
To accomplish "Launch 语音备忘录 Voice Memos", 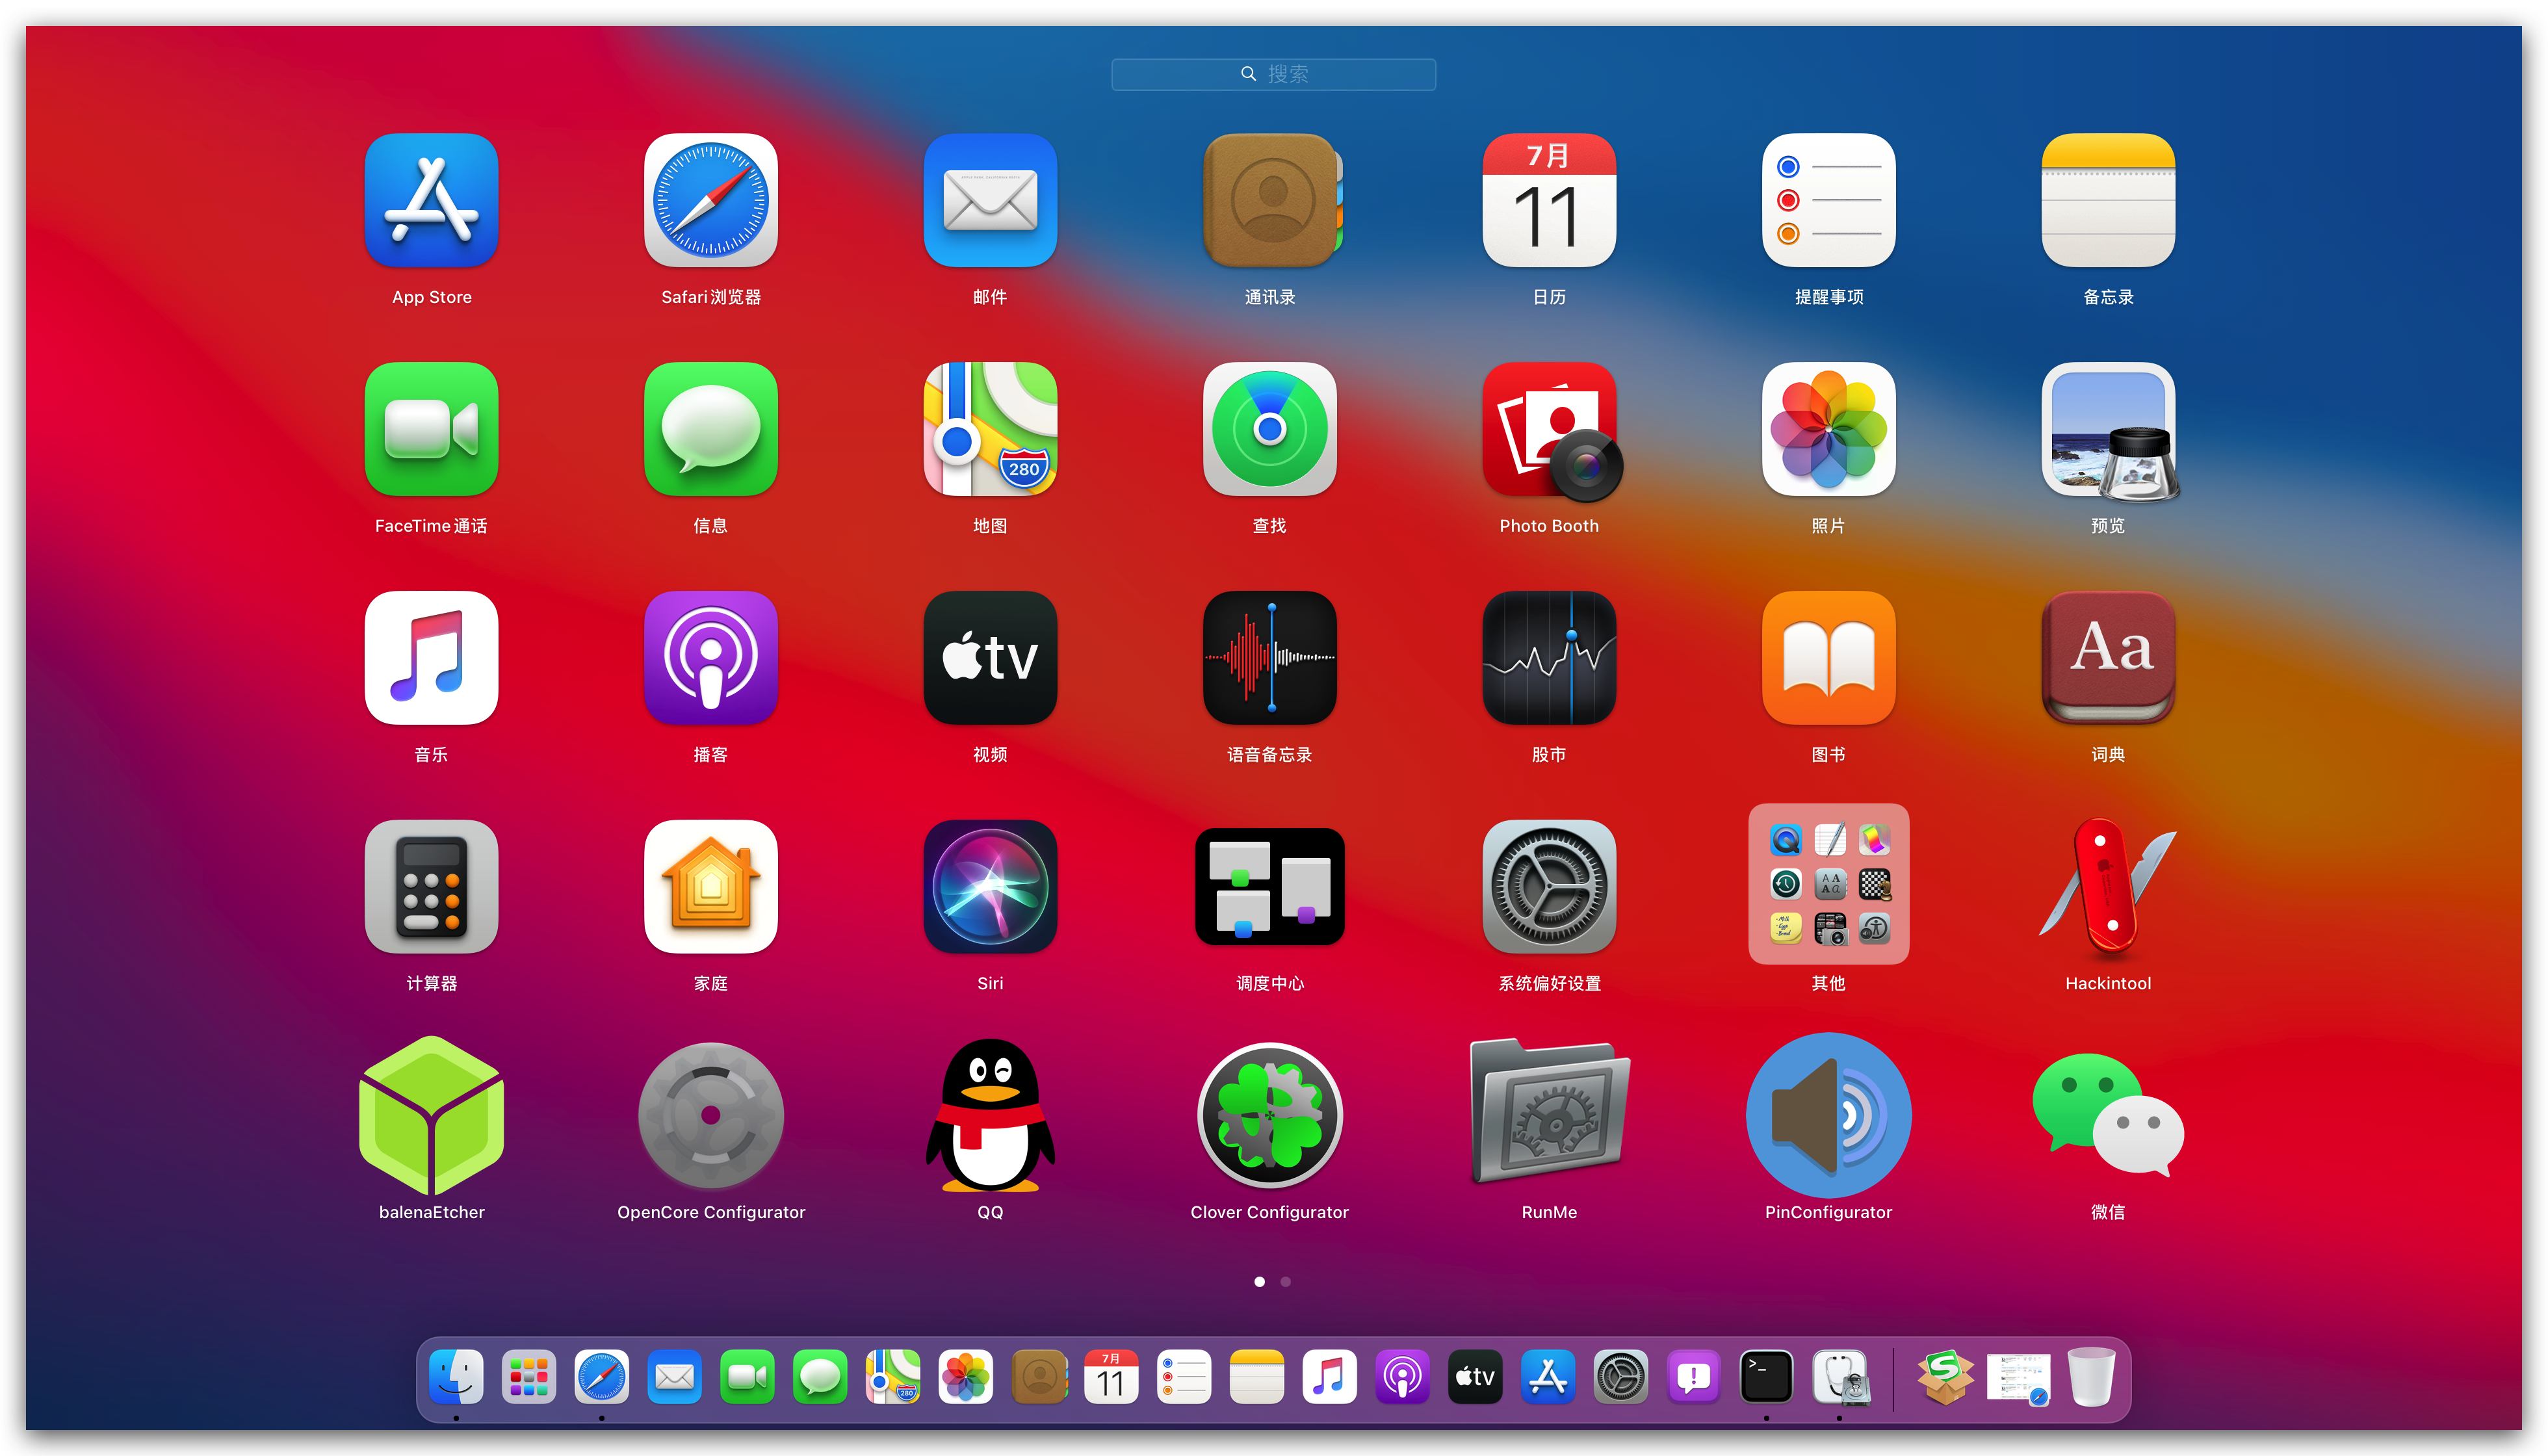I will click(x=1269, y=658).
